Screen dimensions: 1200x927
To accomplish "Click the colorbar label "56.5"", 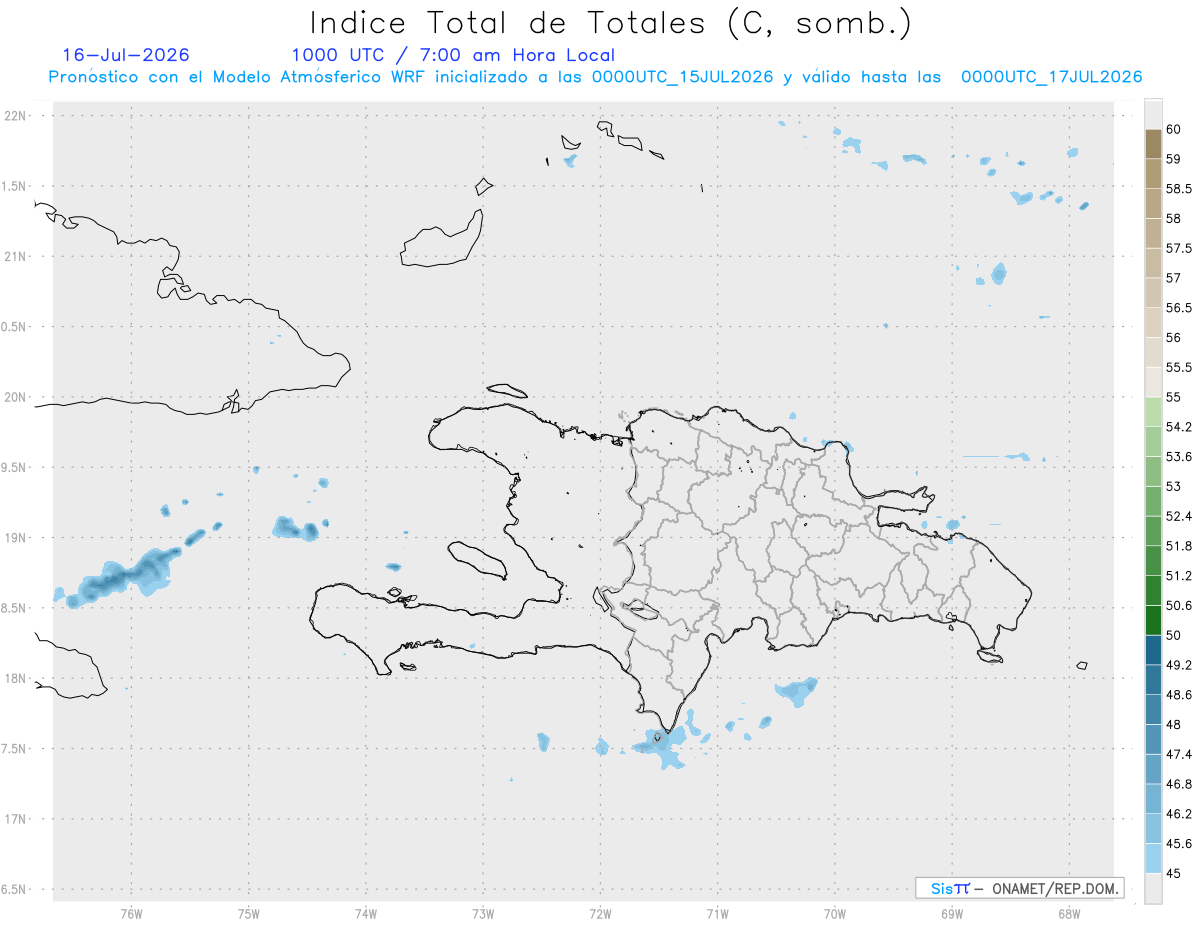I will tap(1178, 308).
